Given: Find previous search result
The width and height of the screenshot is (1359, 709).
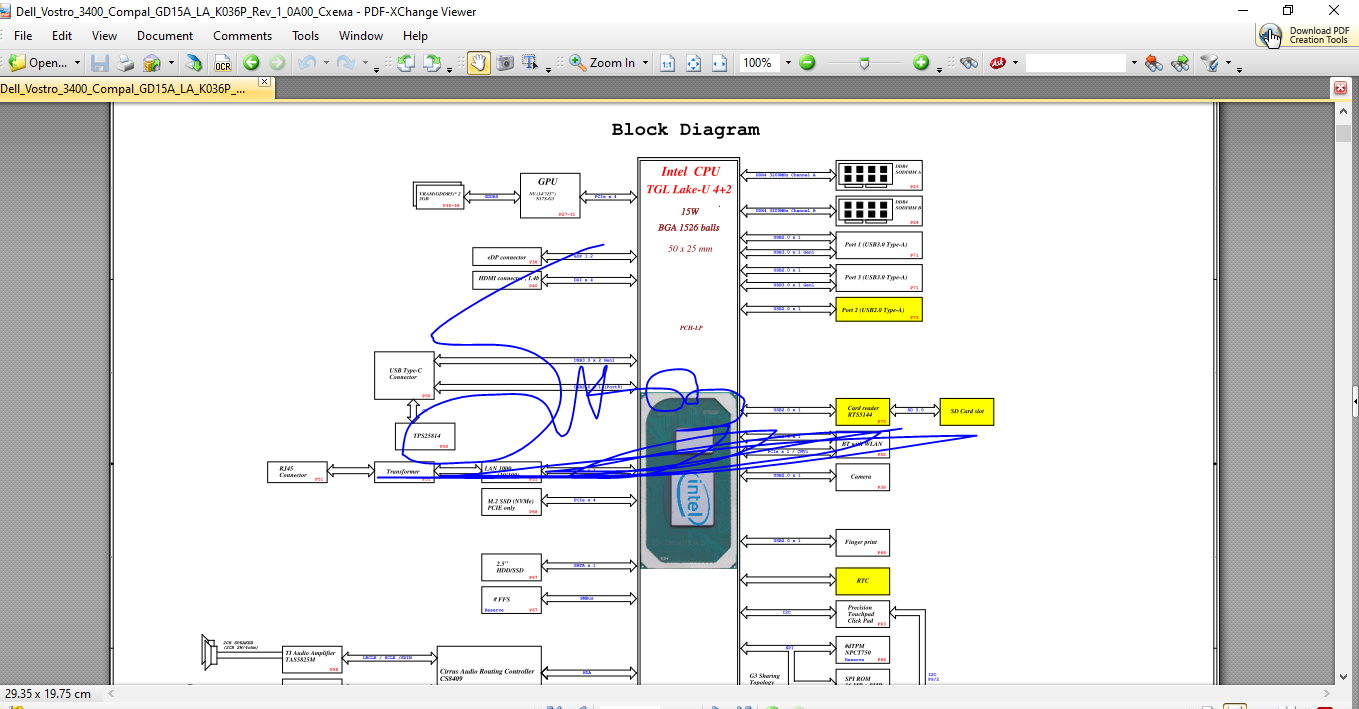Looking at the screenshot, I should point(1154,63).
